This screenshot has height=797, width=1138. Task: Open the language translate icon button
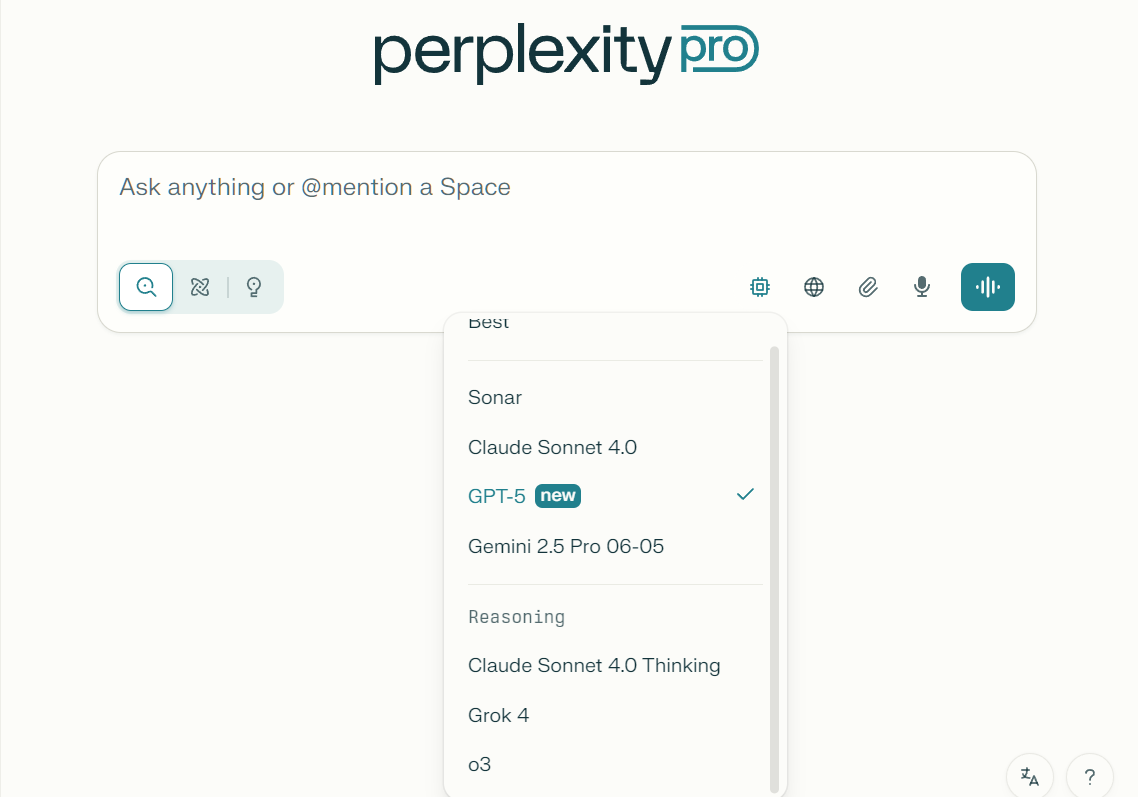click(x=1029, y=776)
